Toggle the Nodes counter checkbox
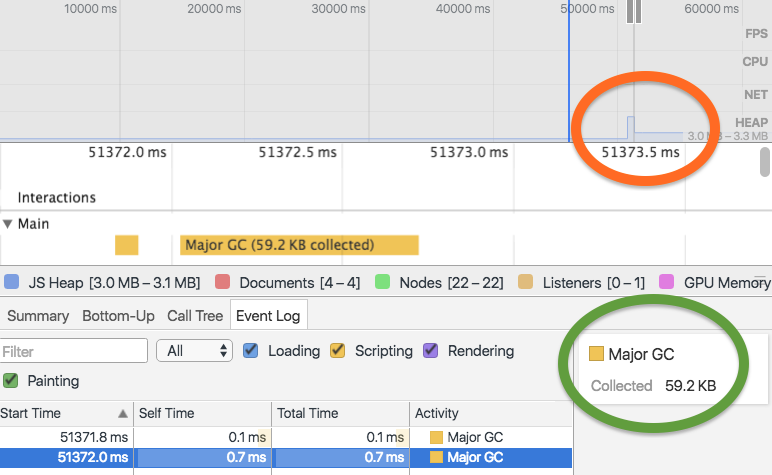 [381, 283]
